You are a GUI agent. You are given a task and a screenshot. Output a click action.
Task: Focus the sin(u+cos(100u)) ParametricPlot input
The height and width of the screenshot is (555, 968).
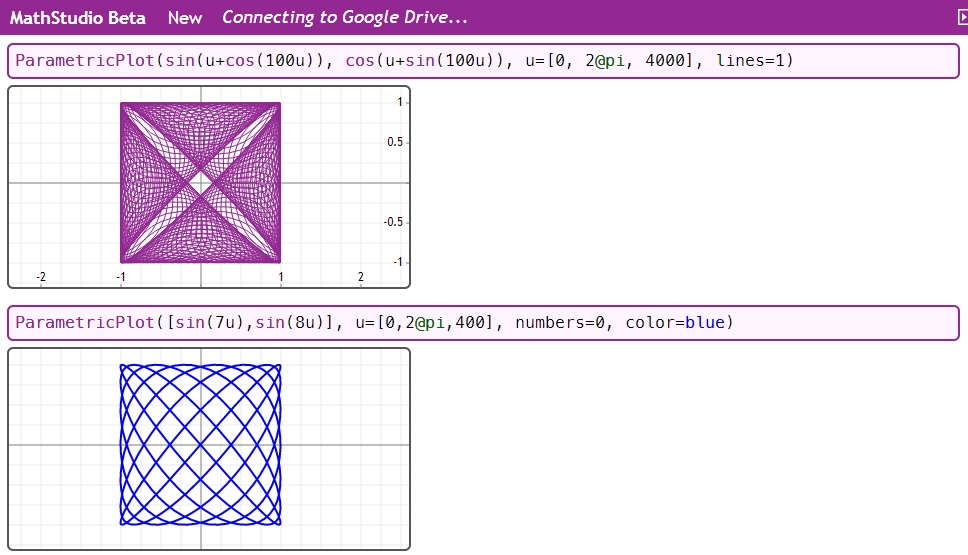(x=483, y=61)
